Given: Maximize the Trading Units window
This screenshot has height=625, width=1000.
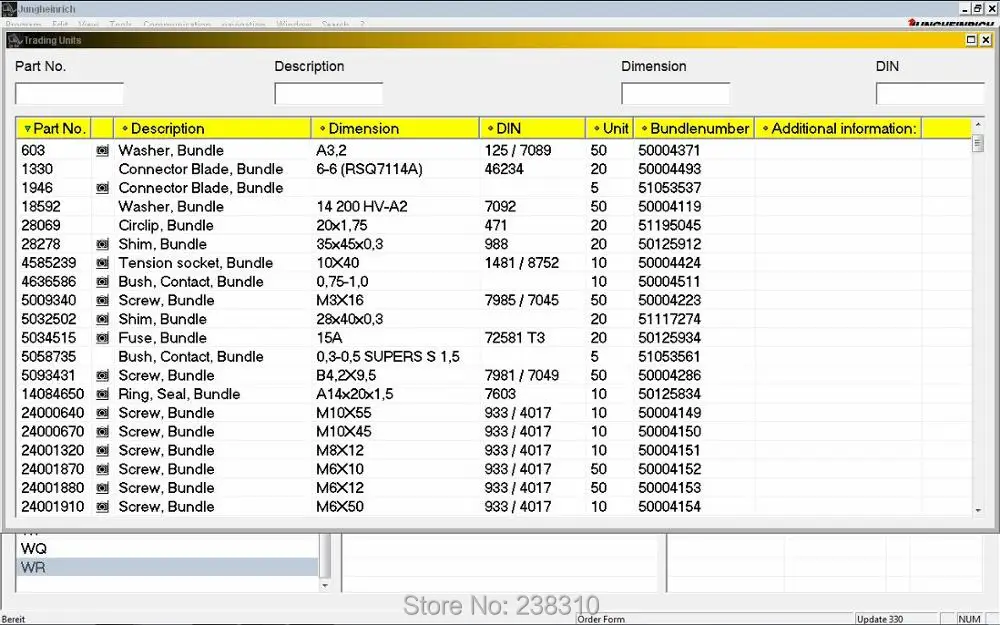Looking at the screenshot, I should (x=971, y=40).
